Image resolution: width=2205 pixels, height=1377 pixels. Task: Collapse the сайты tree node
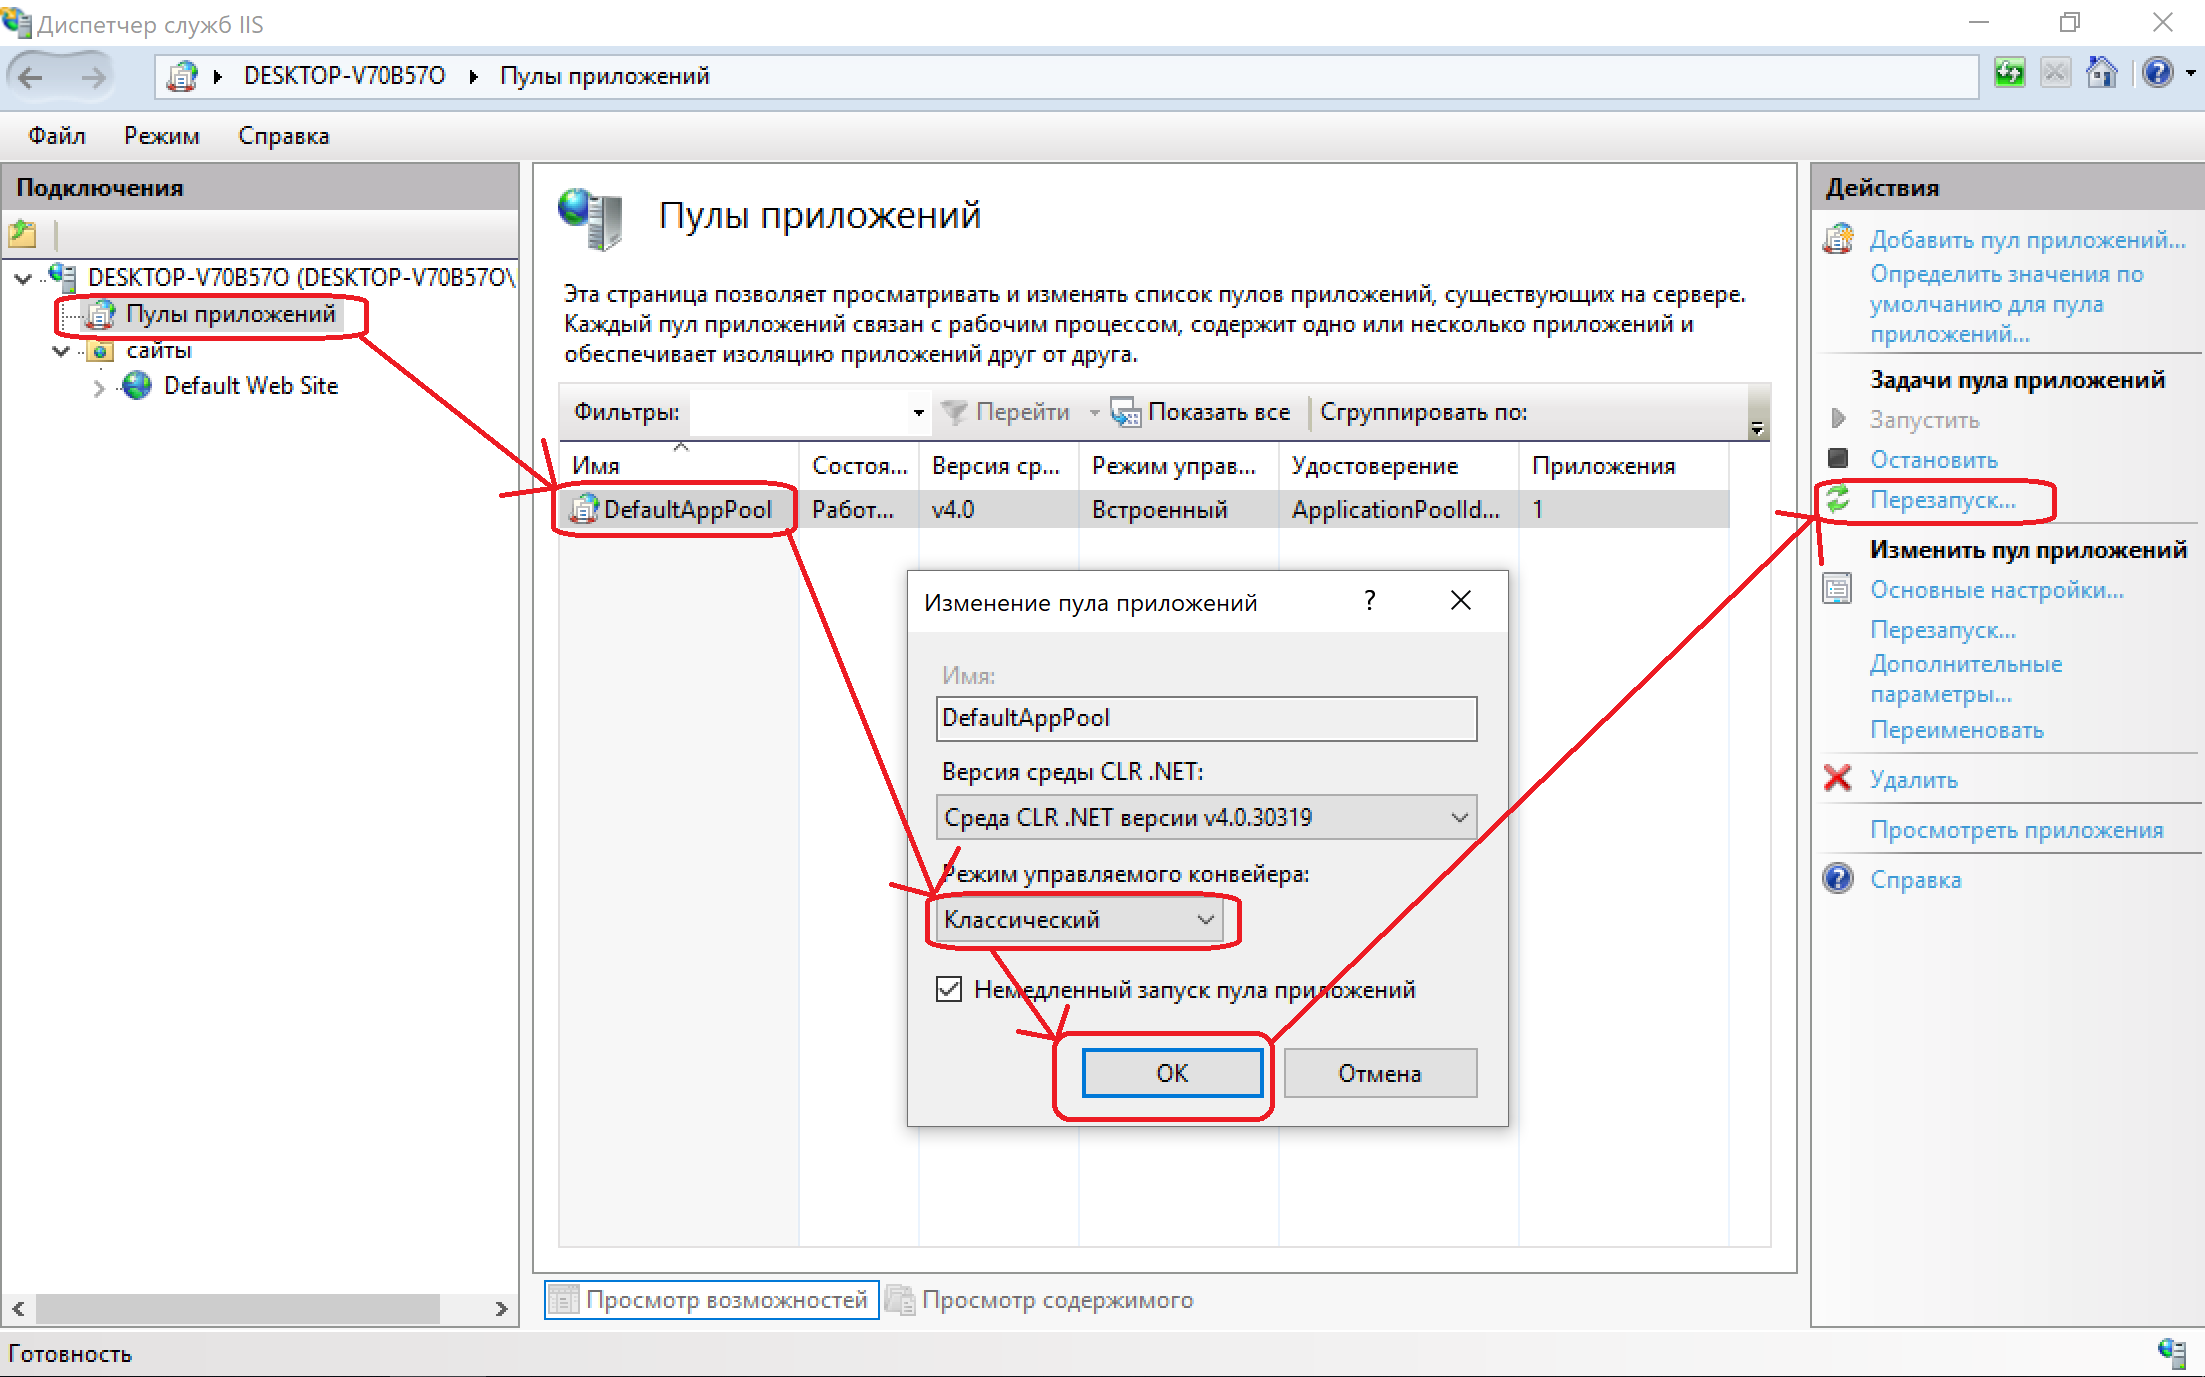[x=61, y=351]
